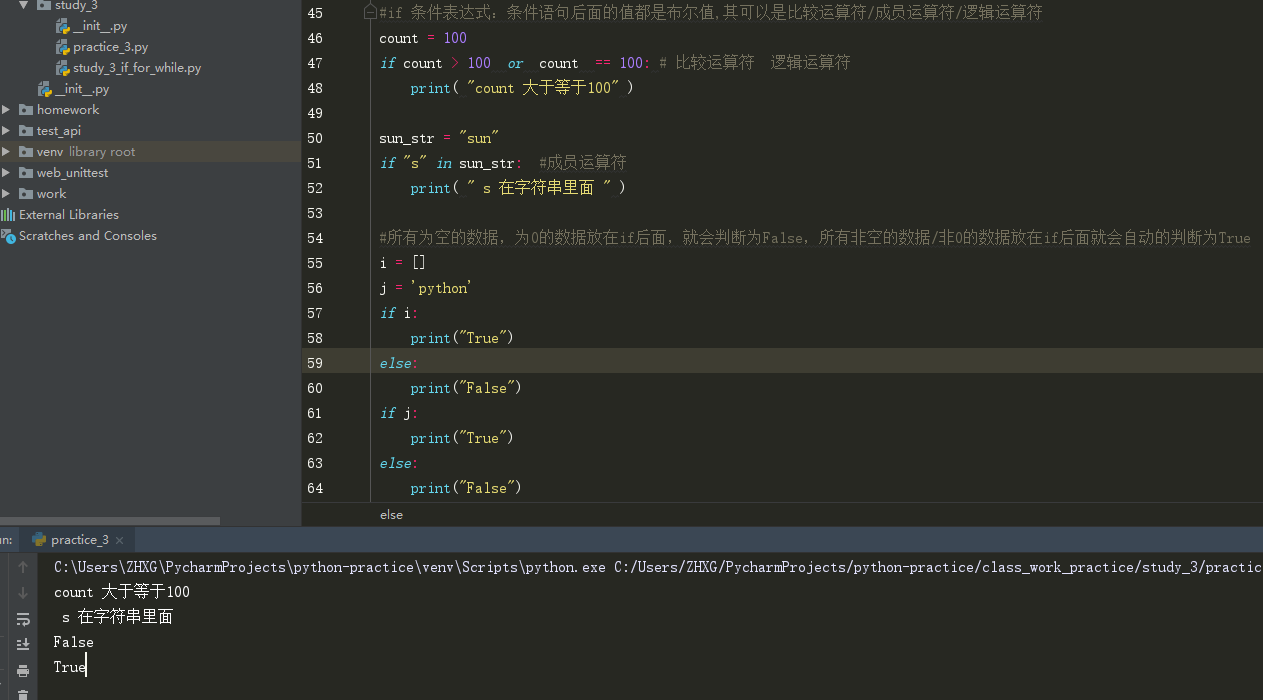Image resolution: width=1263 pixels, height=700 pixels.
Task: Click the Python icon beside study_3_if_for_while.py
Action: [63, 68]
